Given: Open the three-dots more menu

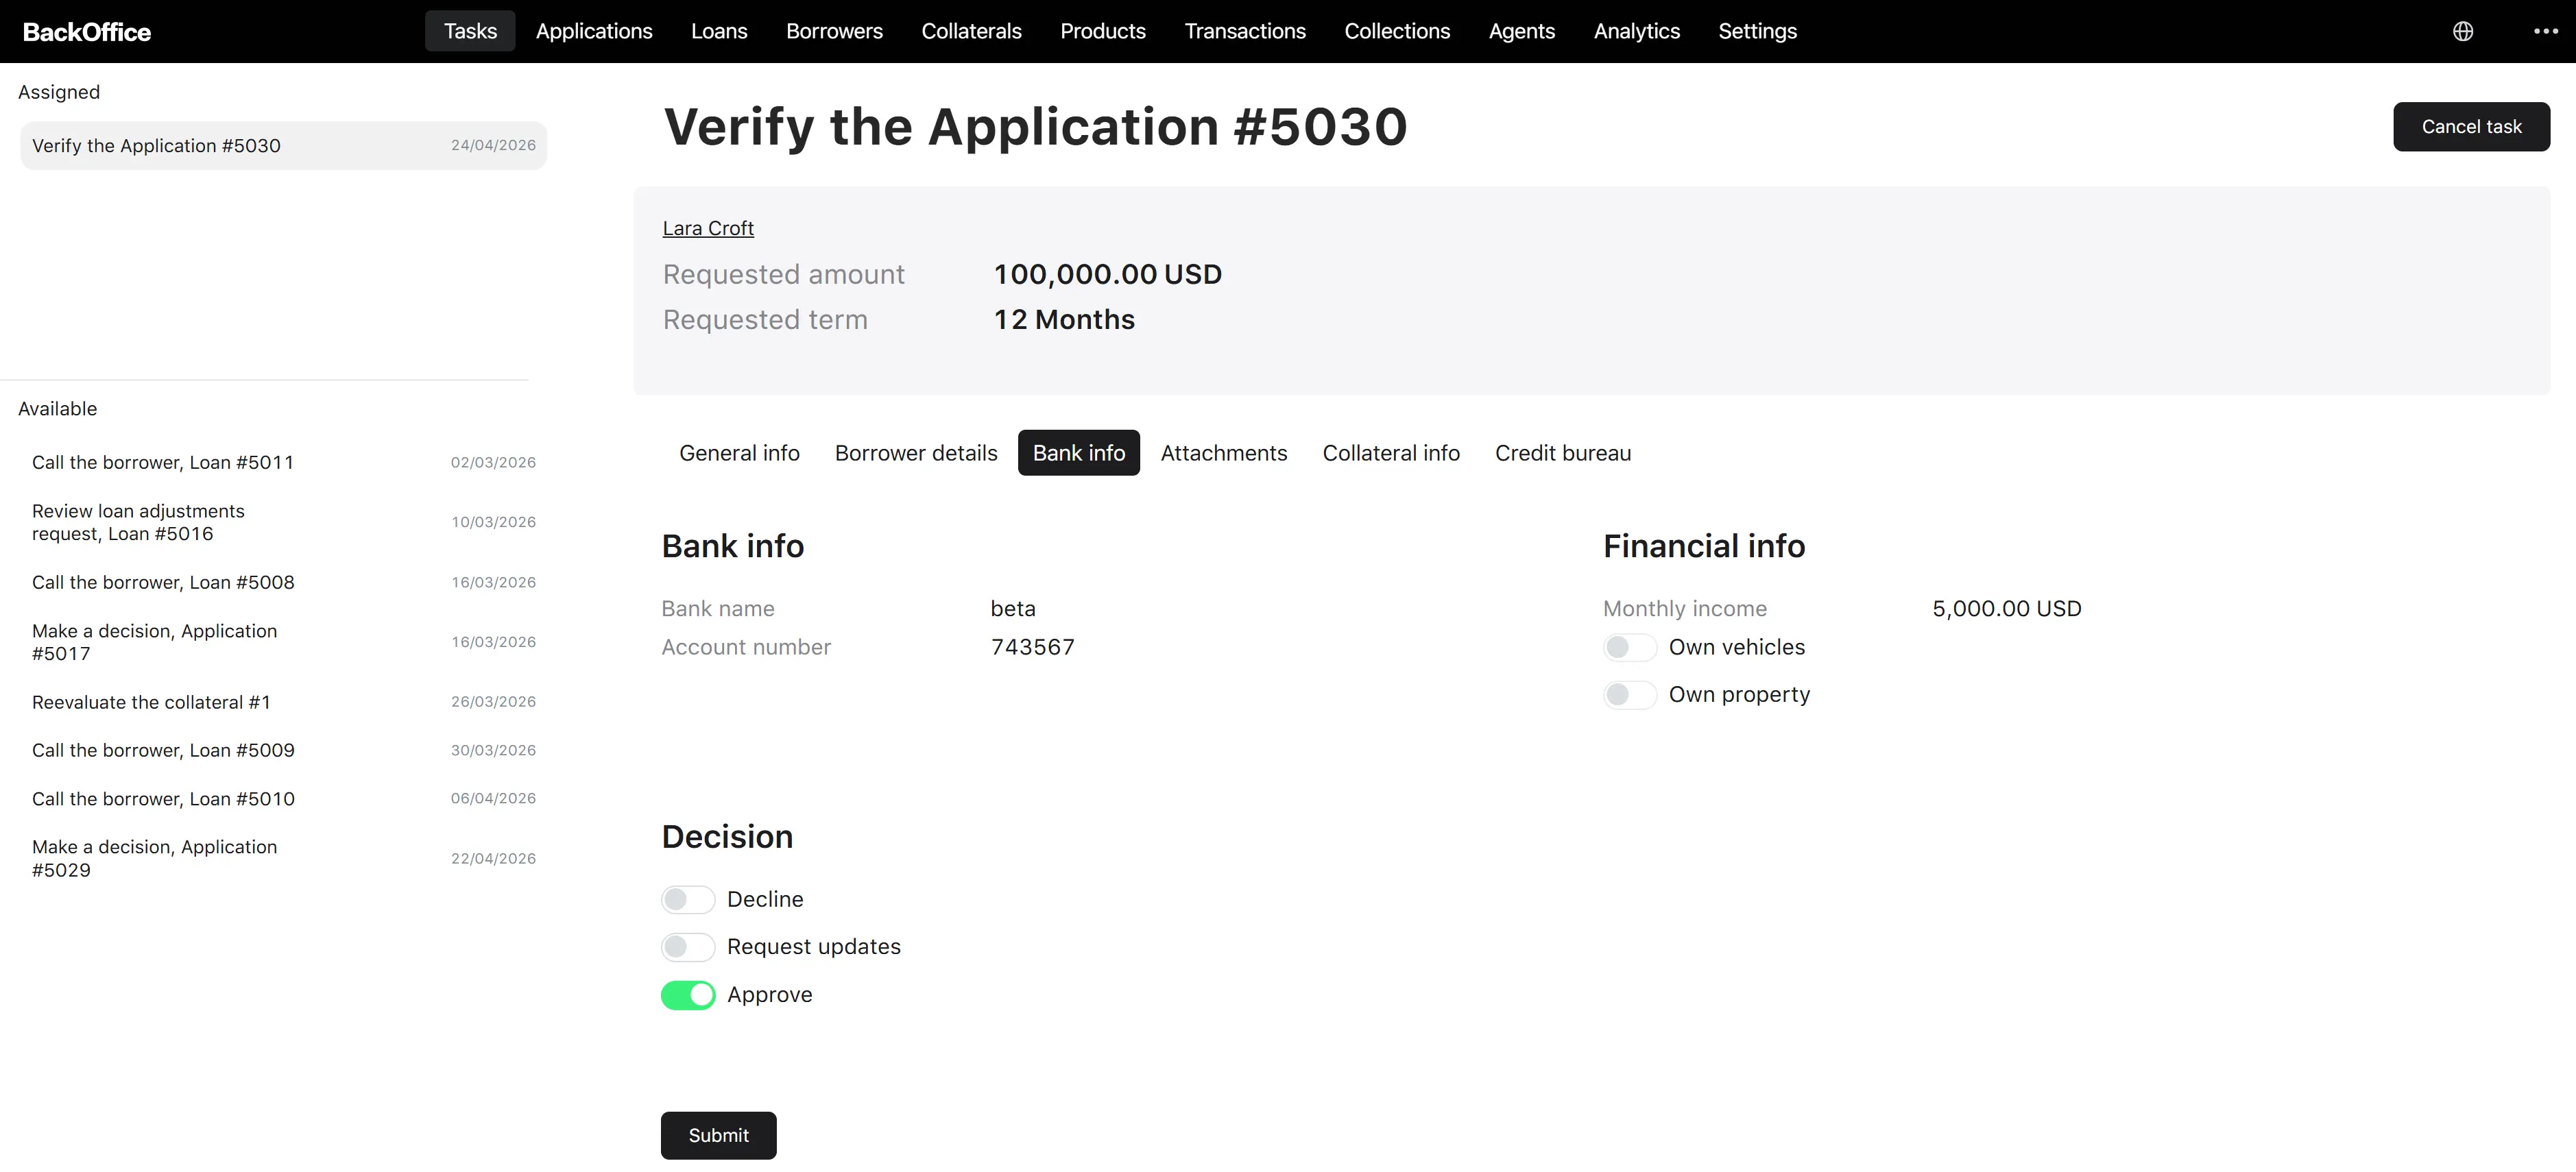Looking at the screenshot, I should pos(2546,31).
